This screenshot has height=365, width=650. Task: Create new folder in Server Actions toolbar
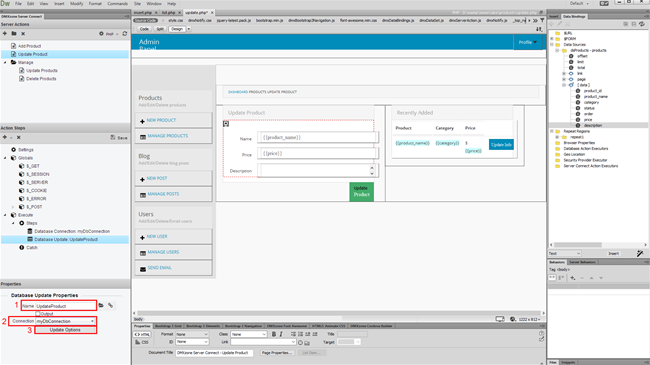coord(14,33)
